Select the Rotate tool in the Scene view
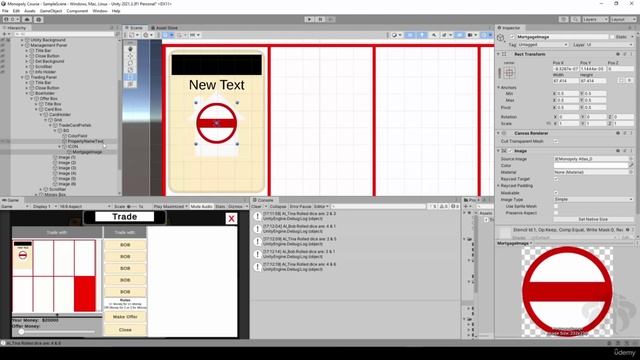Screen dimensions: 640x360 tap(130, 63)
